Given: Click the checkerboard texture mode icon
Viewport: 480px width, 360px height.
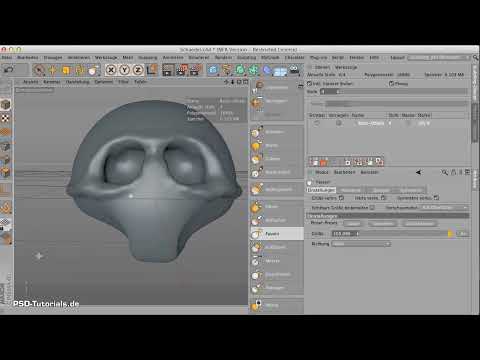Looking at the screenshot, I should 5,118.
